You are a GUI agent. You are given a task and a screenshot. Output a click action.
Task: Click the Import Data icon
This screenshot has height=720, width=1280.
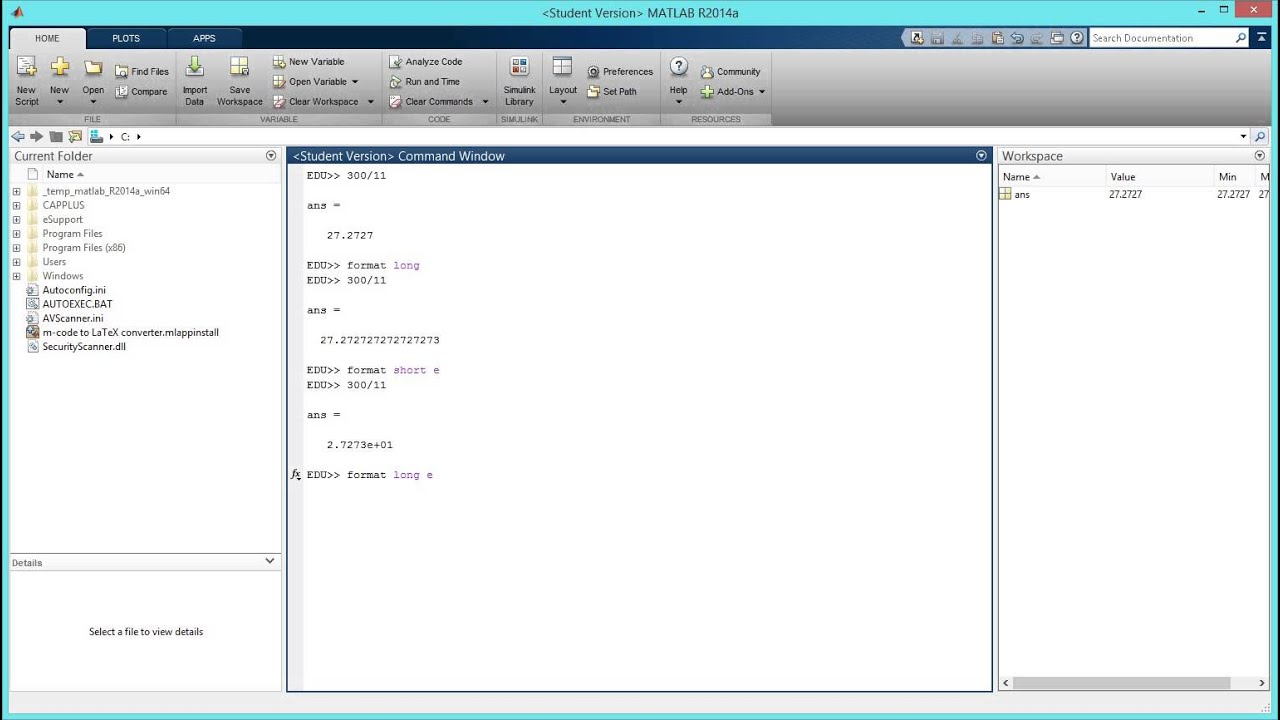(x=194, y=68)
